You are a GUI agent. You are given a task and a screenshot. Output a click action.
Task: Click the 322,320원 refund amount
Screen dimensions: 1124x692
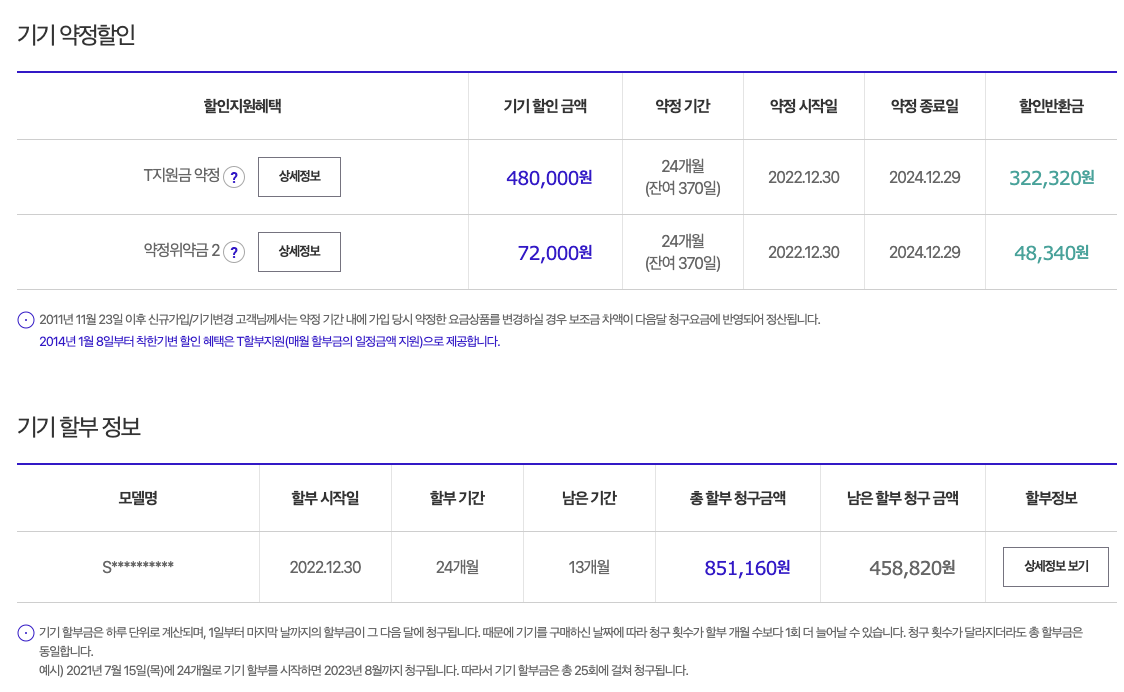pos(1051,178)
